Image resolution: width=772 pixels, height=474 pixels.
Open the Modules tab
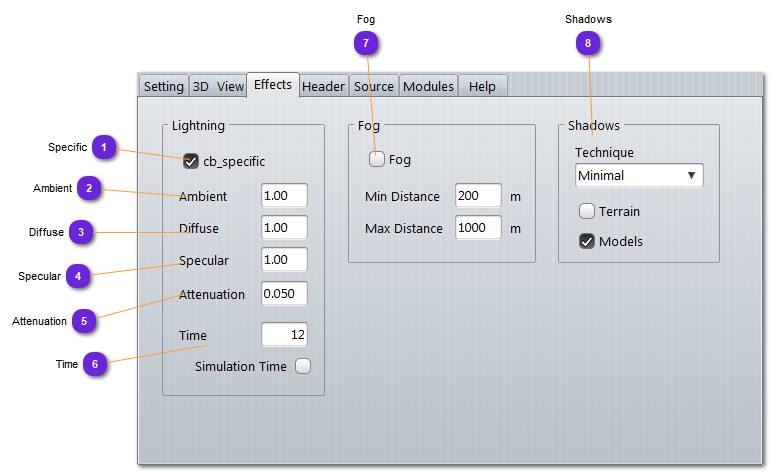pyautogui.click(x=429, y=87)
